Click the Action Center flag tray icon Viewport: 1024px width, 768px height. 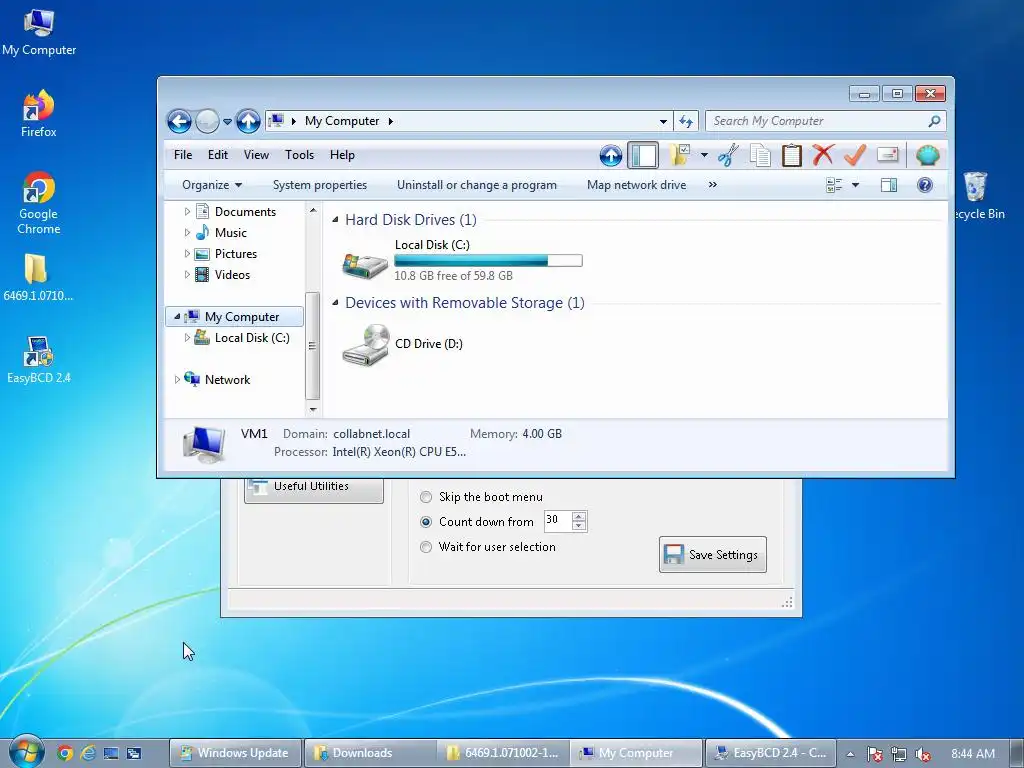tap(874, 754)
